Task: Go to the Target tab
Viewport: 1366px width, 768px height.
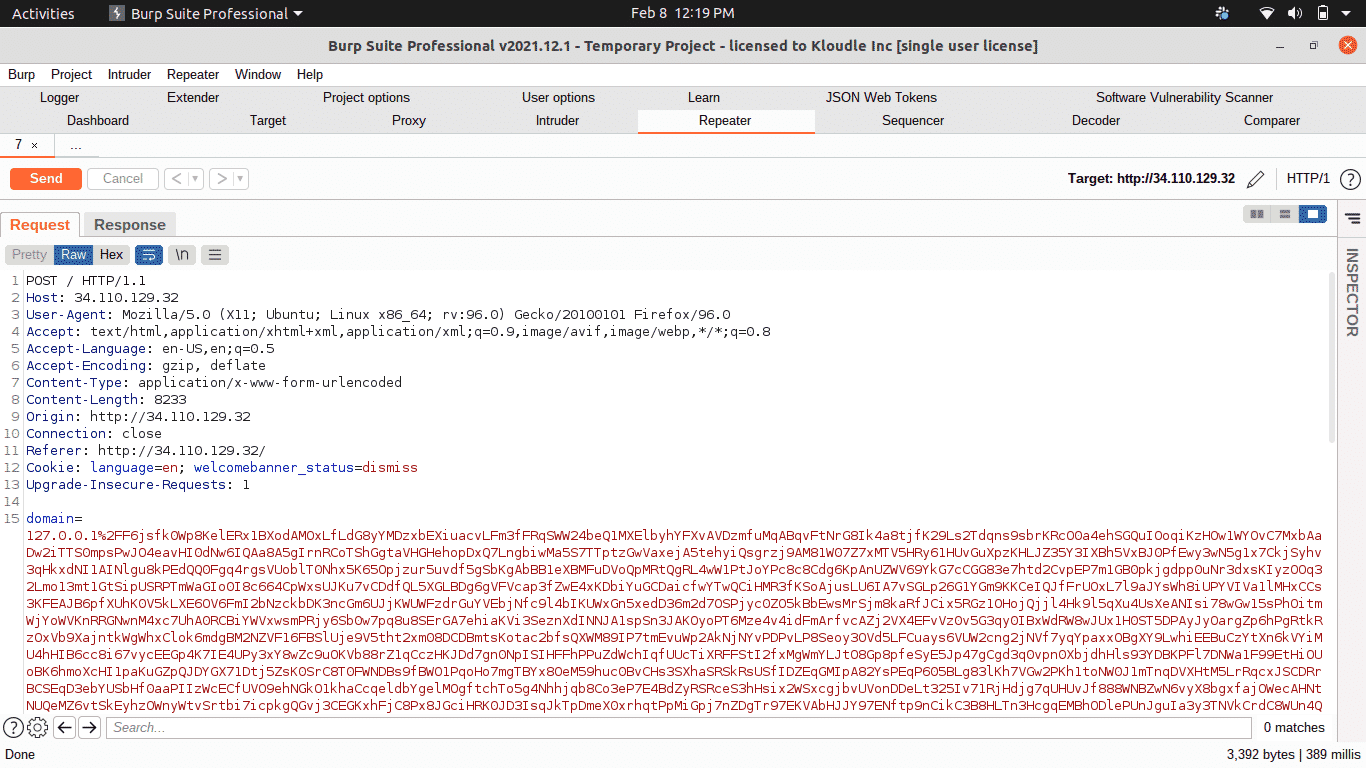Action: (268, 121)
